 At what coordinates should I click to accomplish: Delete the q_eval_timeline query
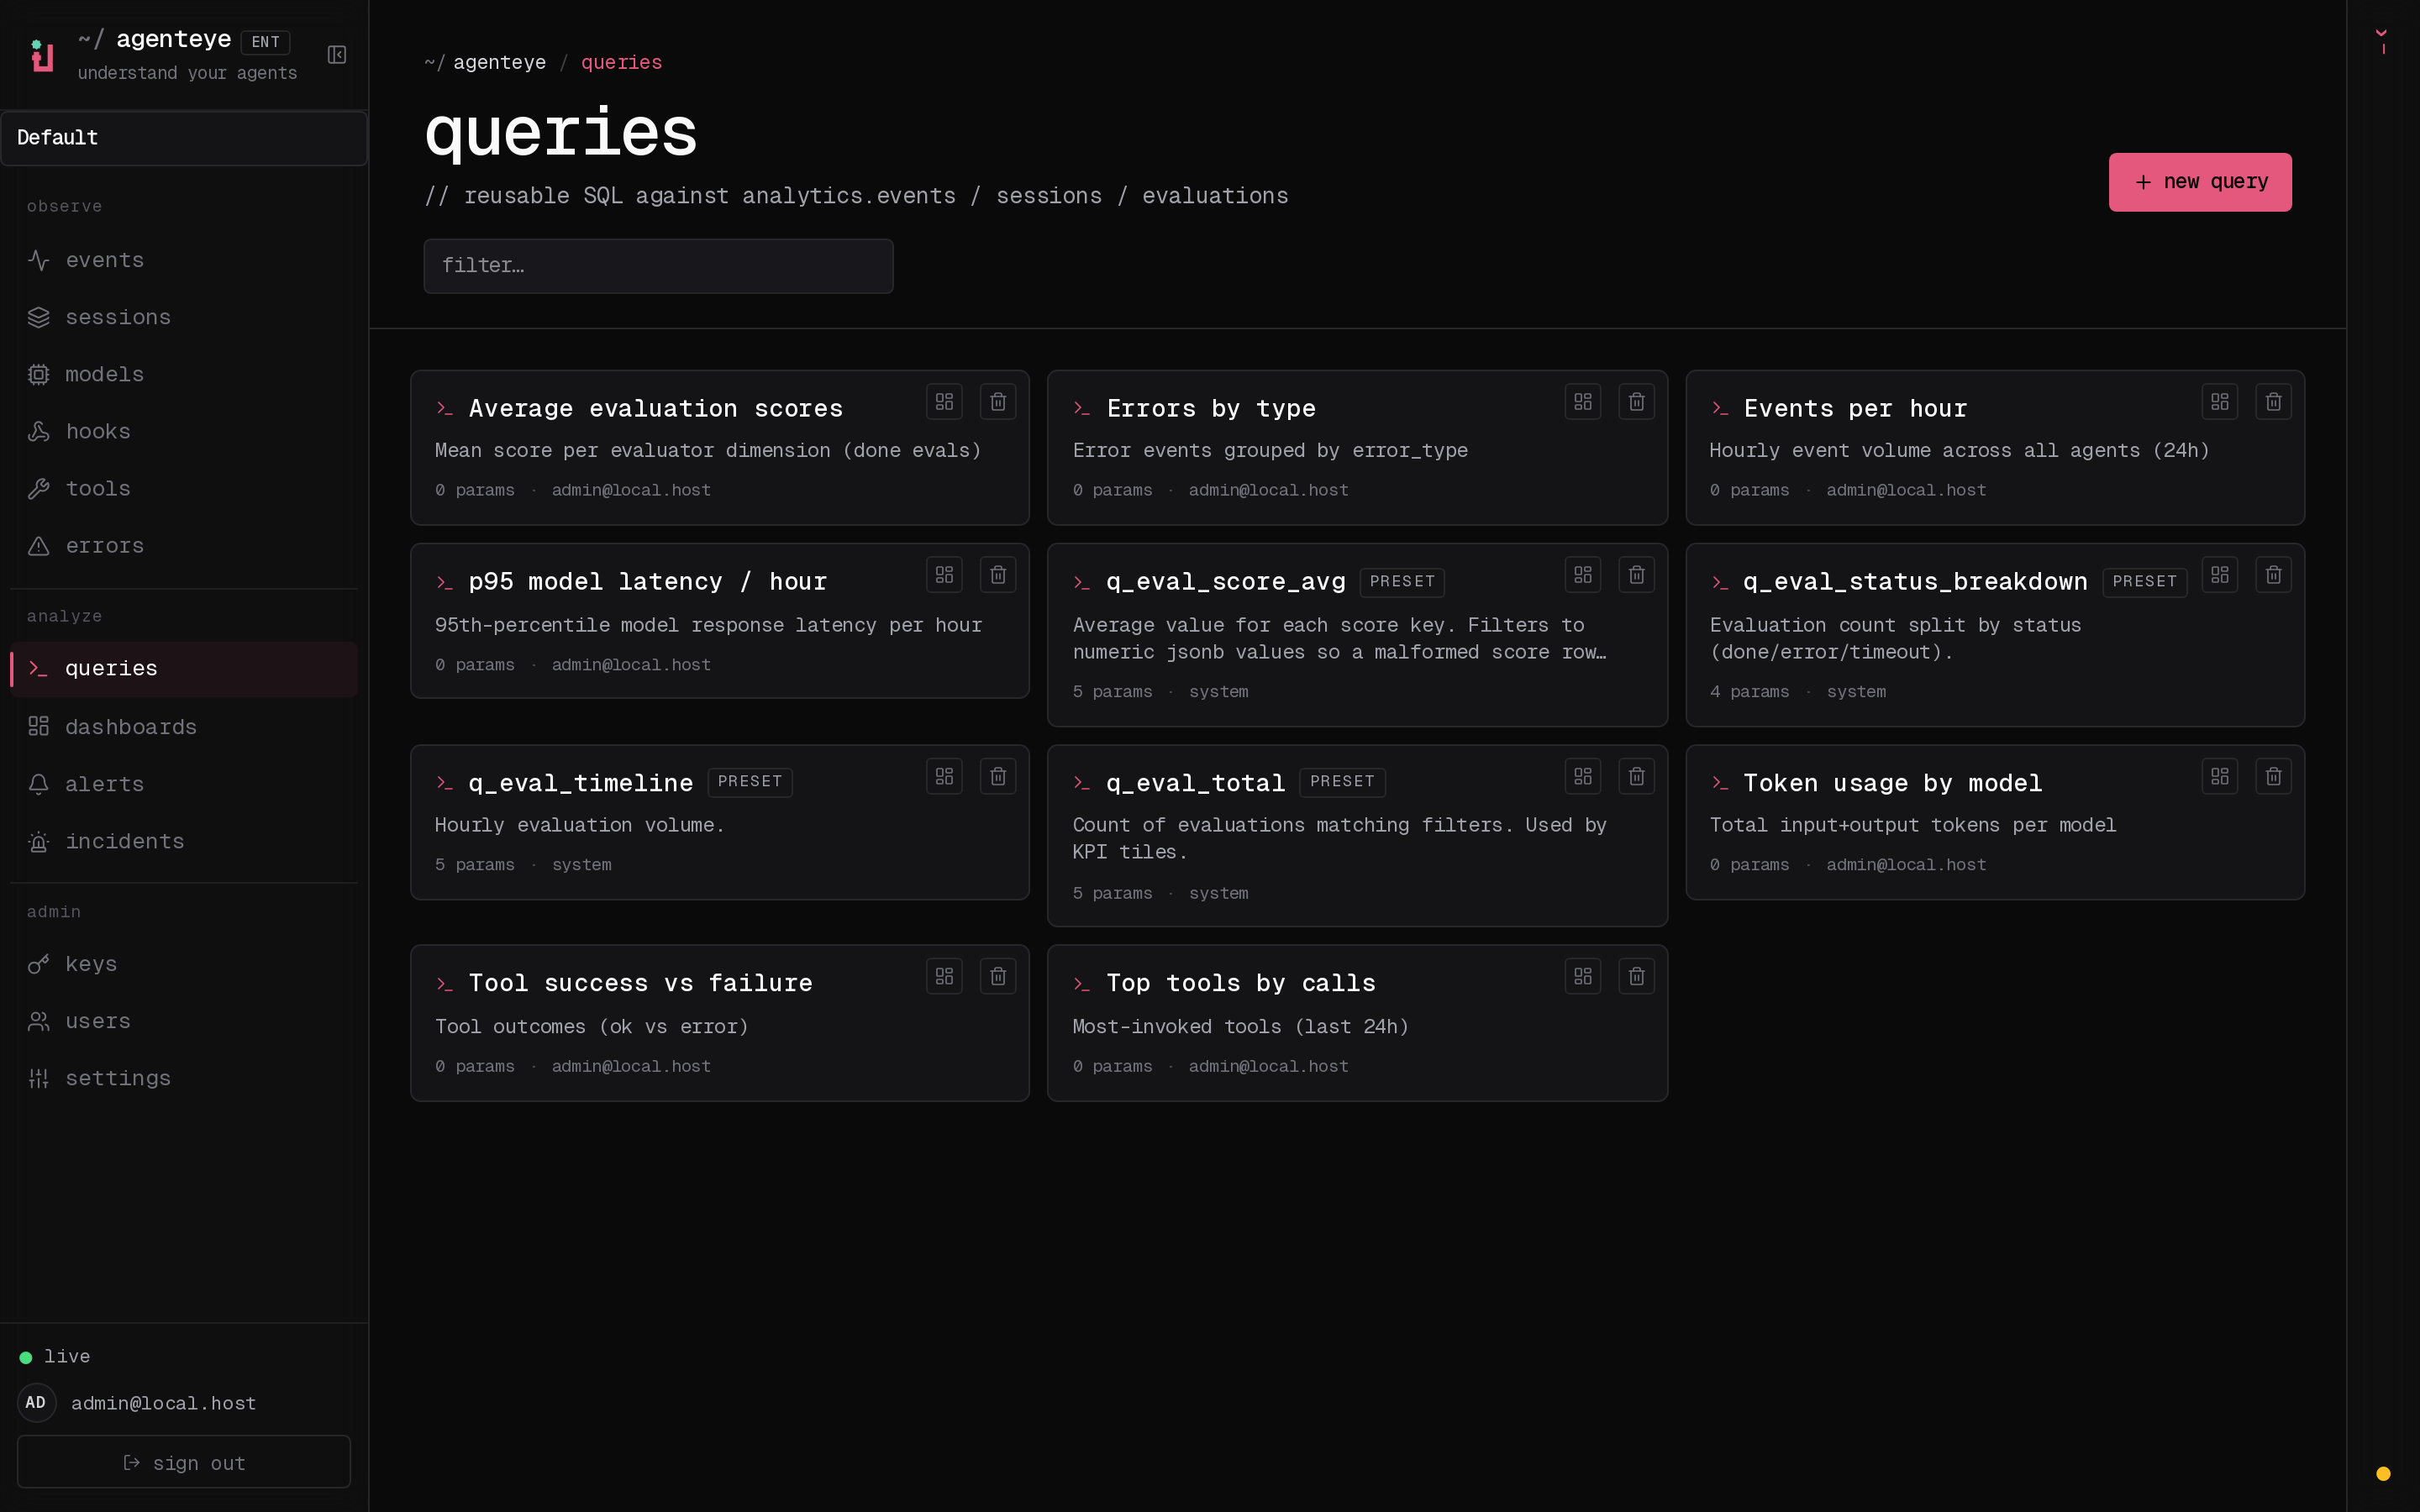pos(998,776)
